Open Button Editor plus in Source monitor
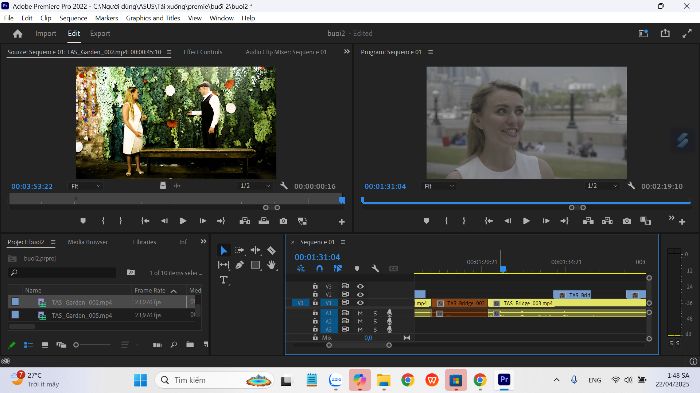This screenshot has width=700, height=393. tap(342, 222)
